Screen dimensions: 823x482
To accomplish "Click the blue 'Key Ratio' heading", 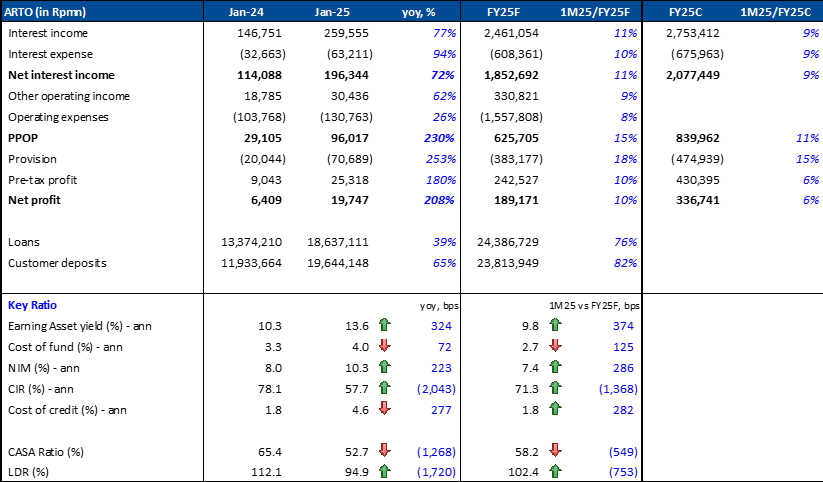I will pos(32,305).
